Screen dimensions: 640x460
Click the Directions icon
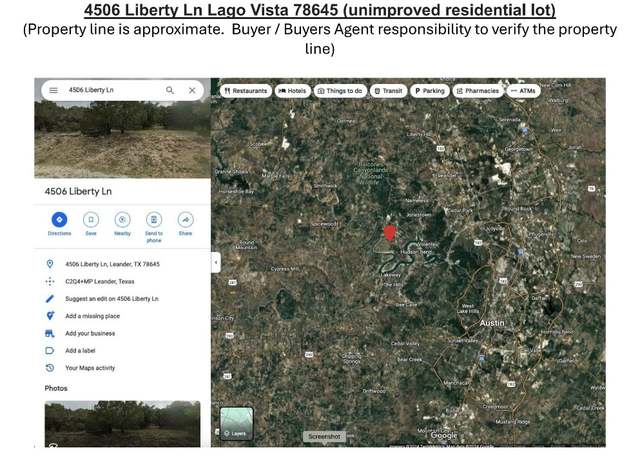pyautogui.click(x=59, y=220)
